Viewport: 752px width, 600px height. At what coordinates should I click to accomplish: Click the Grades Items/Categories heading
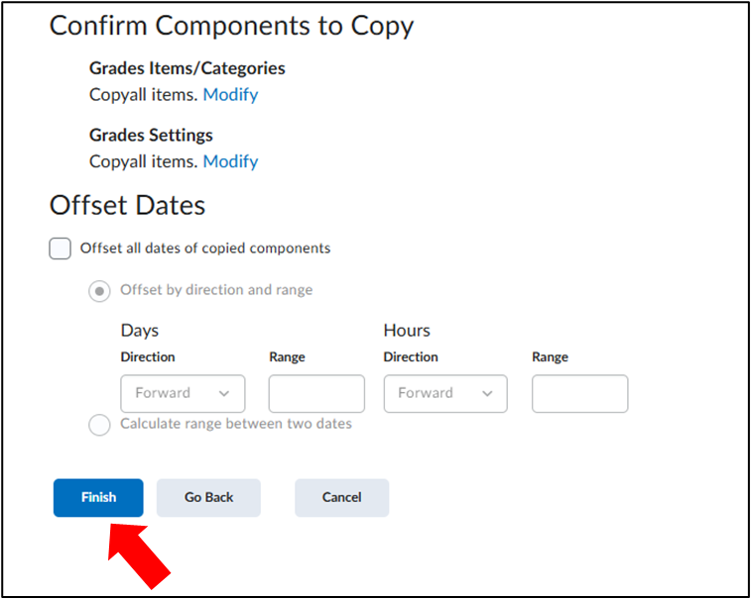[x=187, y=68]
